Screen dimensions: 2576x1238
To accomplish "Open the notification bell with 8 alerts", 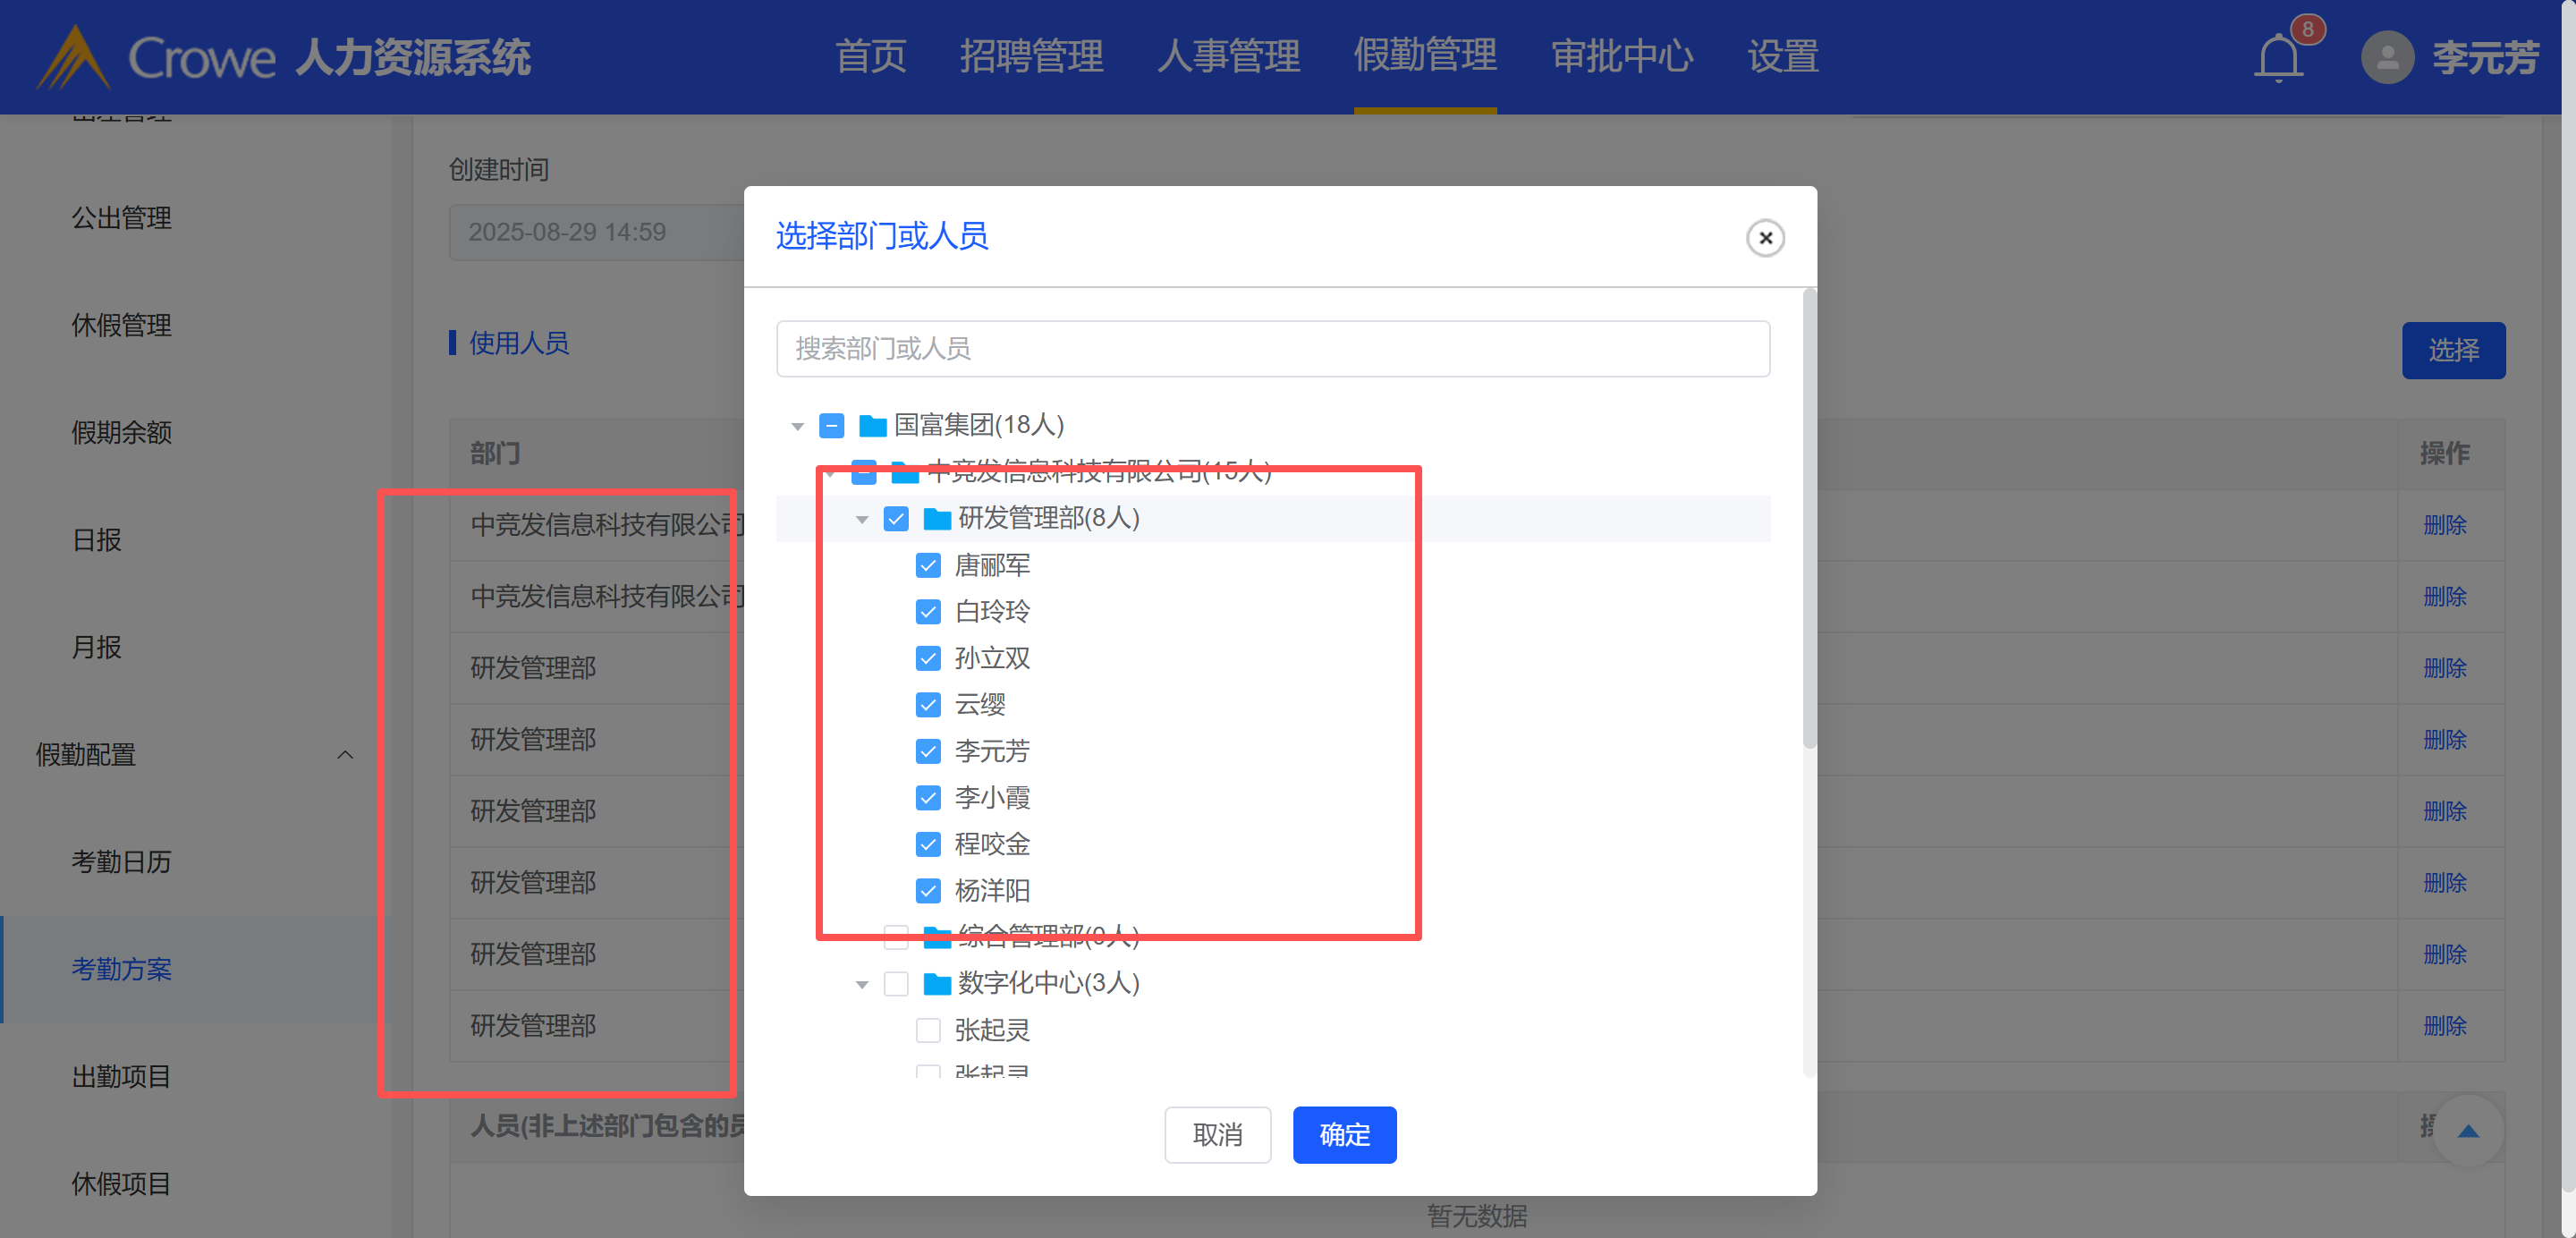I will pyautogui.click(x=2278, y=57).
